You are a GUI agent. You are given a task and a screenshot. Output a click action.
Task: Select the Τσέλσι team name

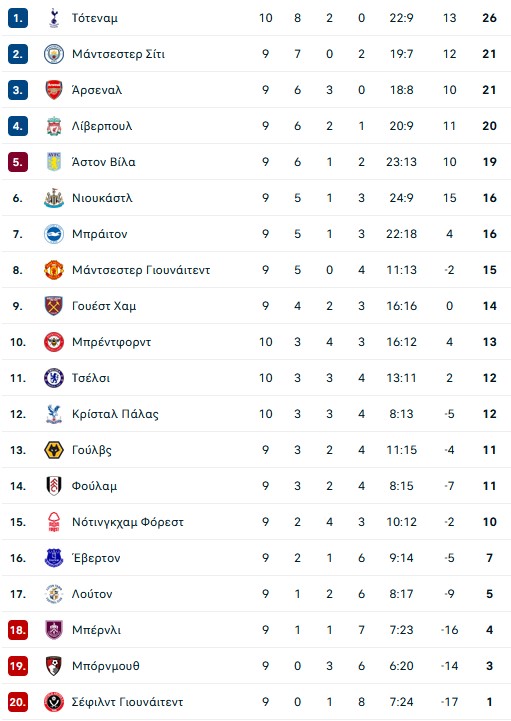[91, 378]
